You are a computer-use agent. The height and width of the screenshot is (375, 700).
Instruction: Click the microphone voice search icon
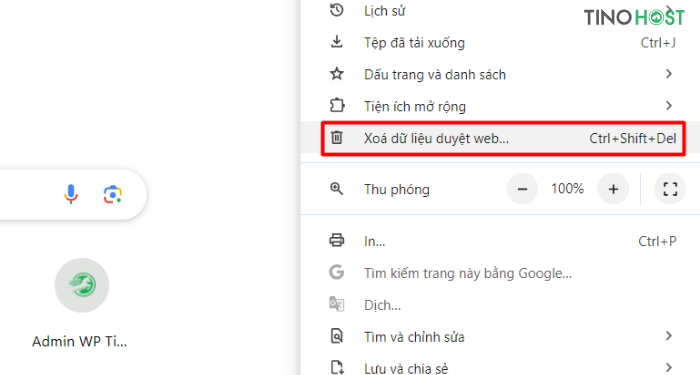pos(71,194)
